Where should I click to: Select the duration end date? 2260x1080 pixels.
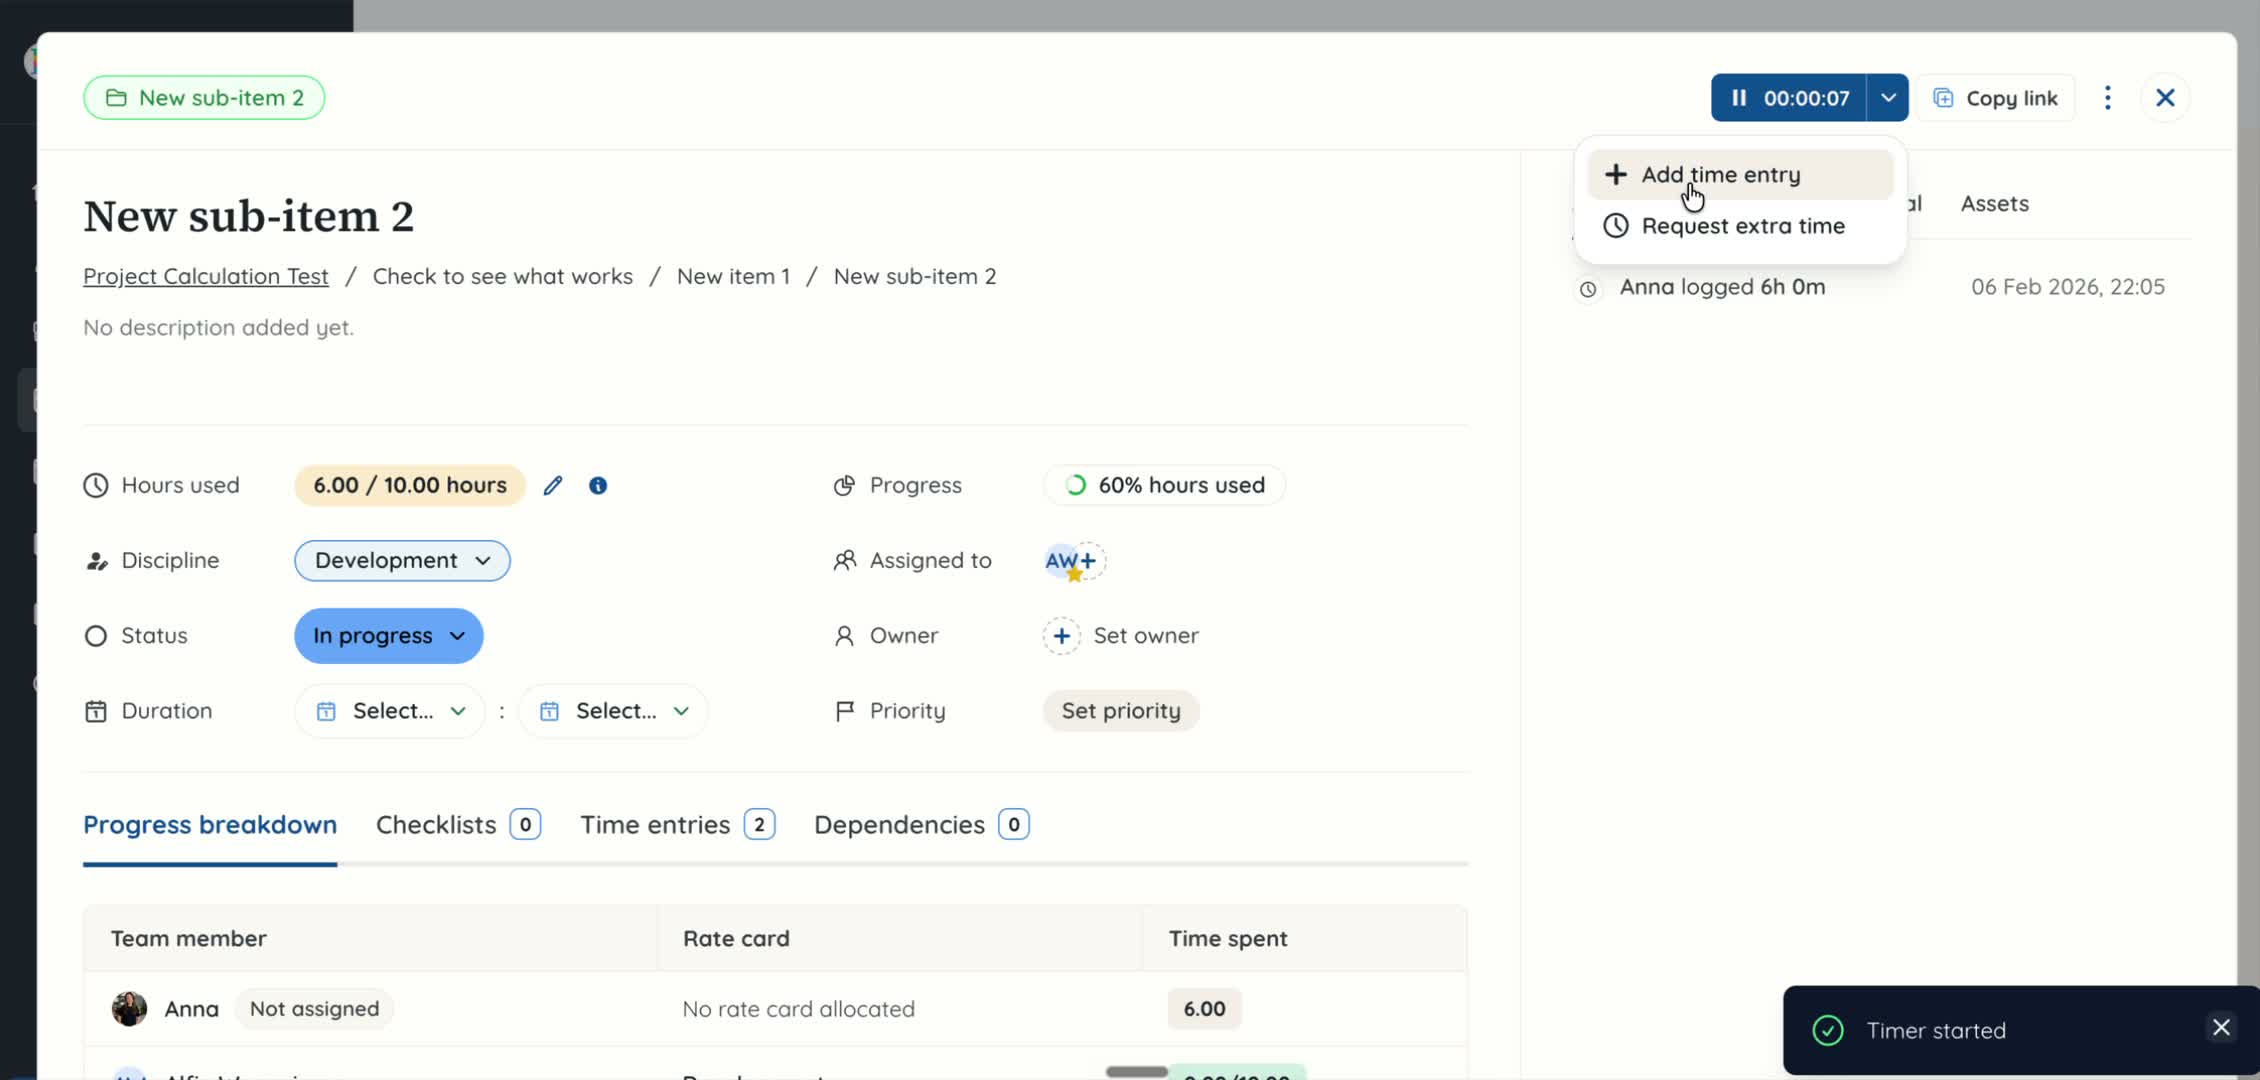click(x=613, y=711)
